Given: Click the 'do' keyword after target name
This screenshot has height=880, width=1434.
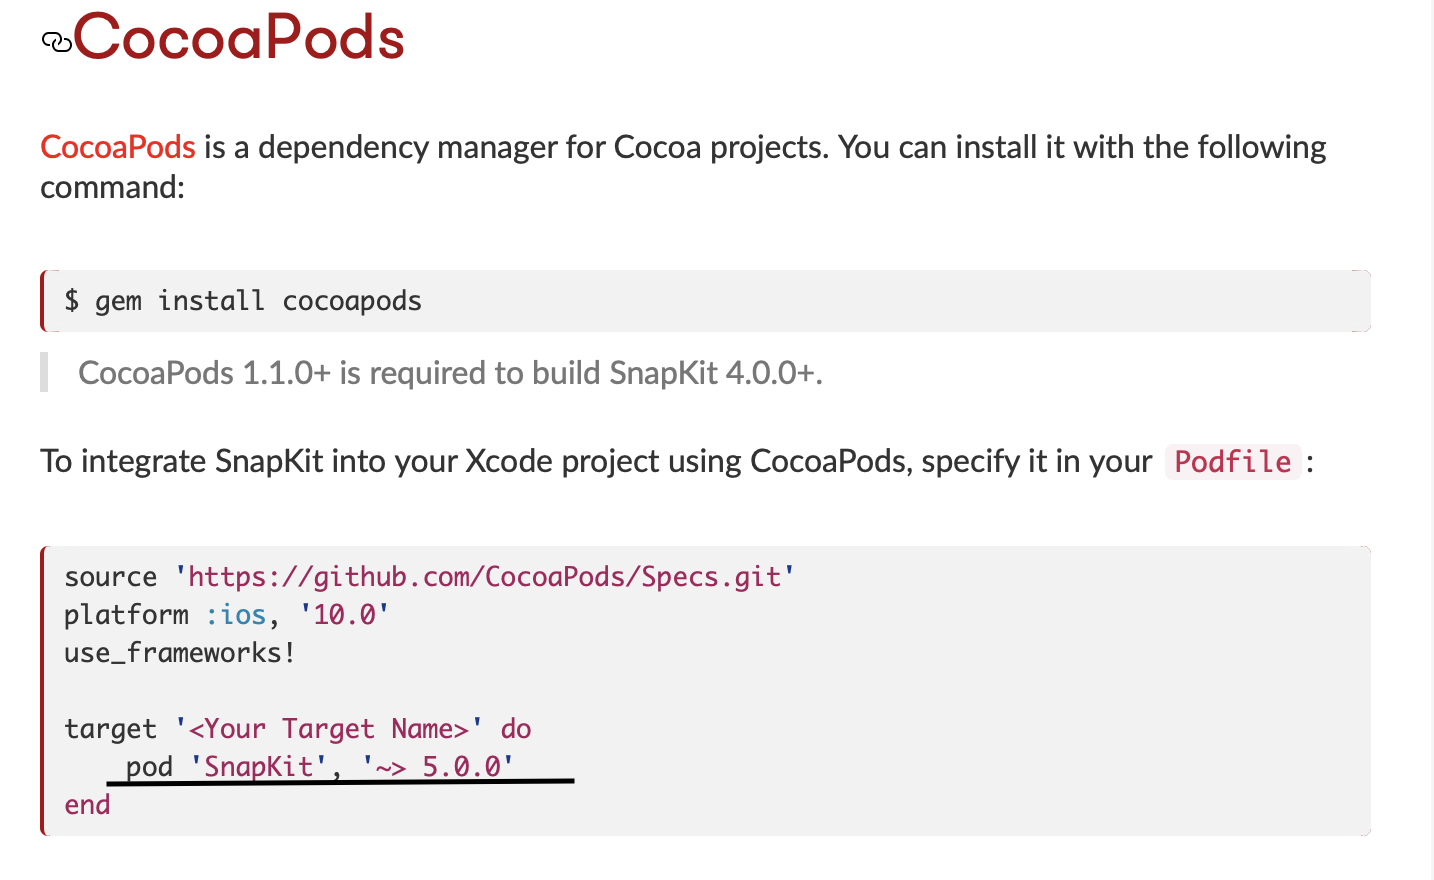Looking at the screenshot, I should tap(516, 729).
